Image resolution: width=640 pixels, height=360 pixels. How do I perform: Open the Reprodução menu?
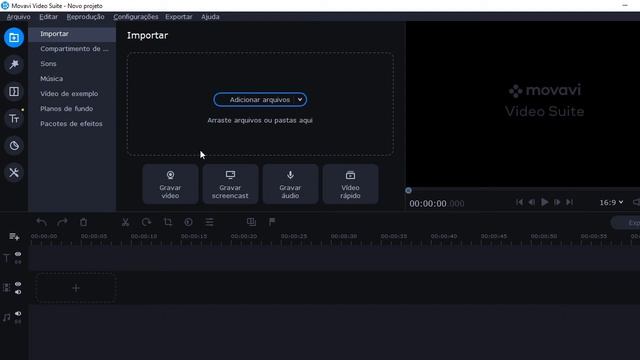click(x=85, y=17)
